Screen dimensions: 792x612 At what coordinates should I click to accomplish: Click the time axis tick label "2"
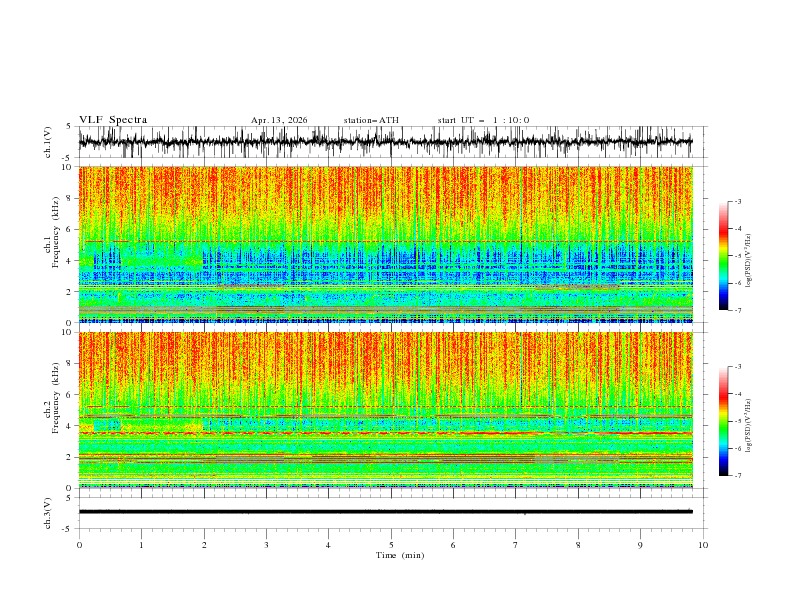204,545
